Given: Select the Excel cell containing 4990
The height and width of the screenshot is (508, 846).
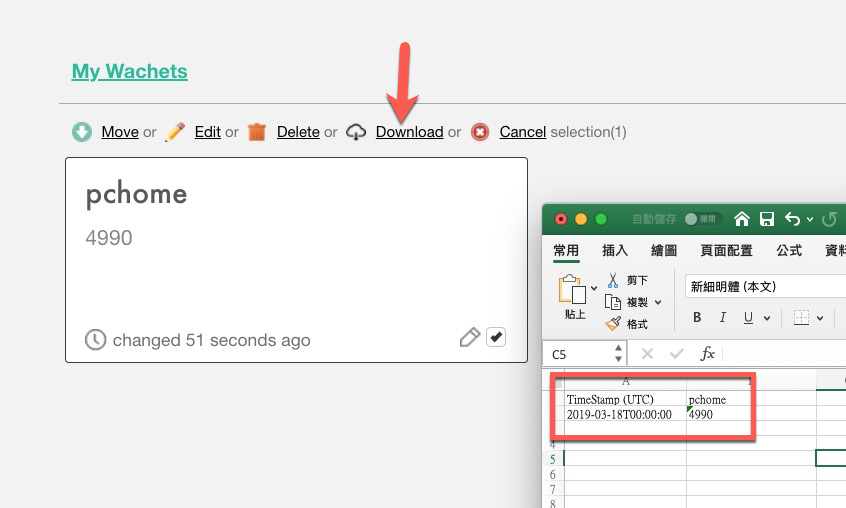Looking at the screenshot, I should tap(751, 414).
